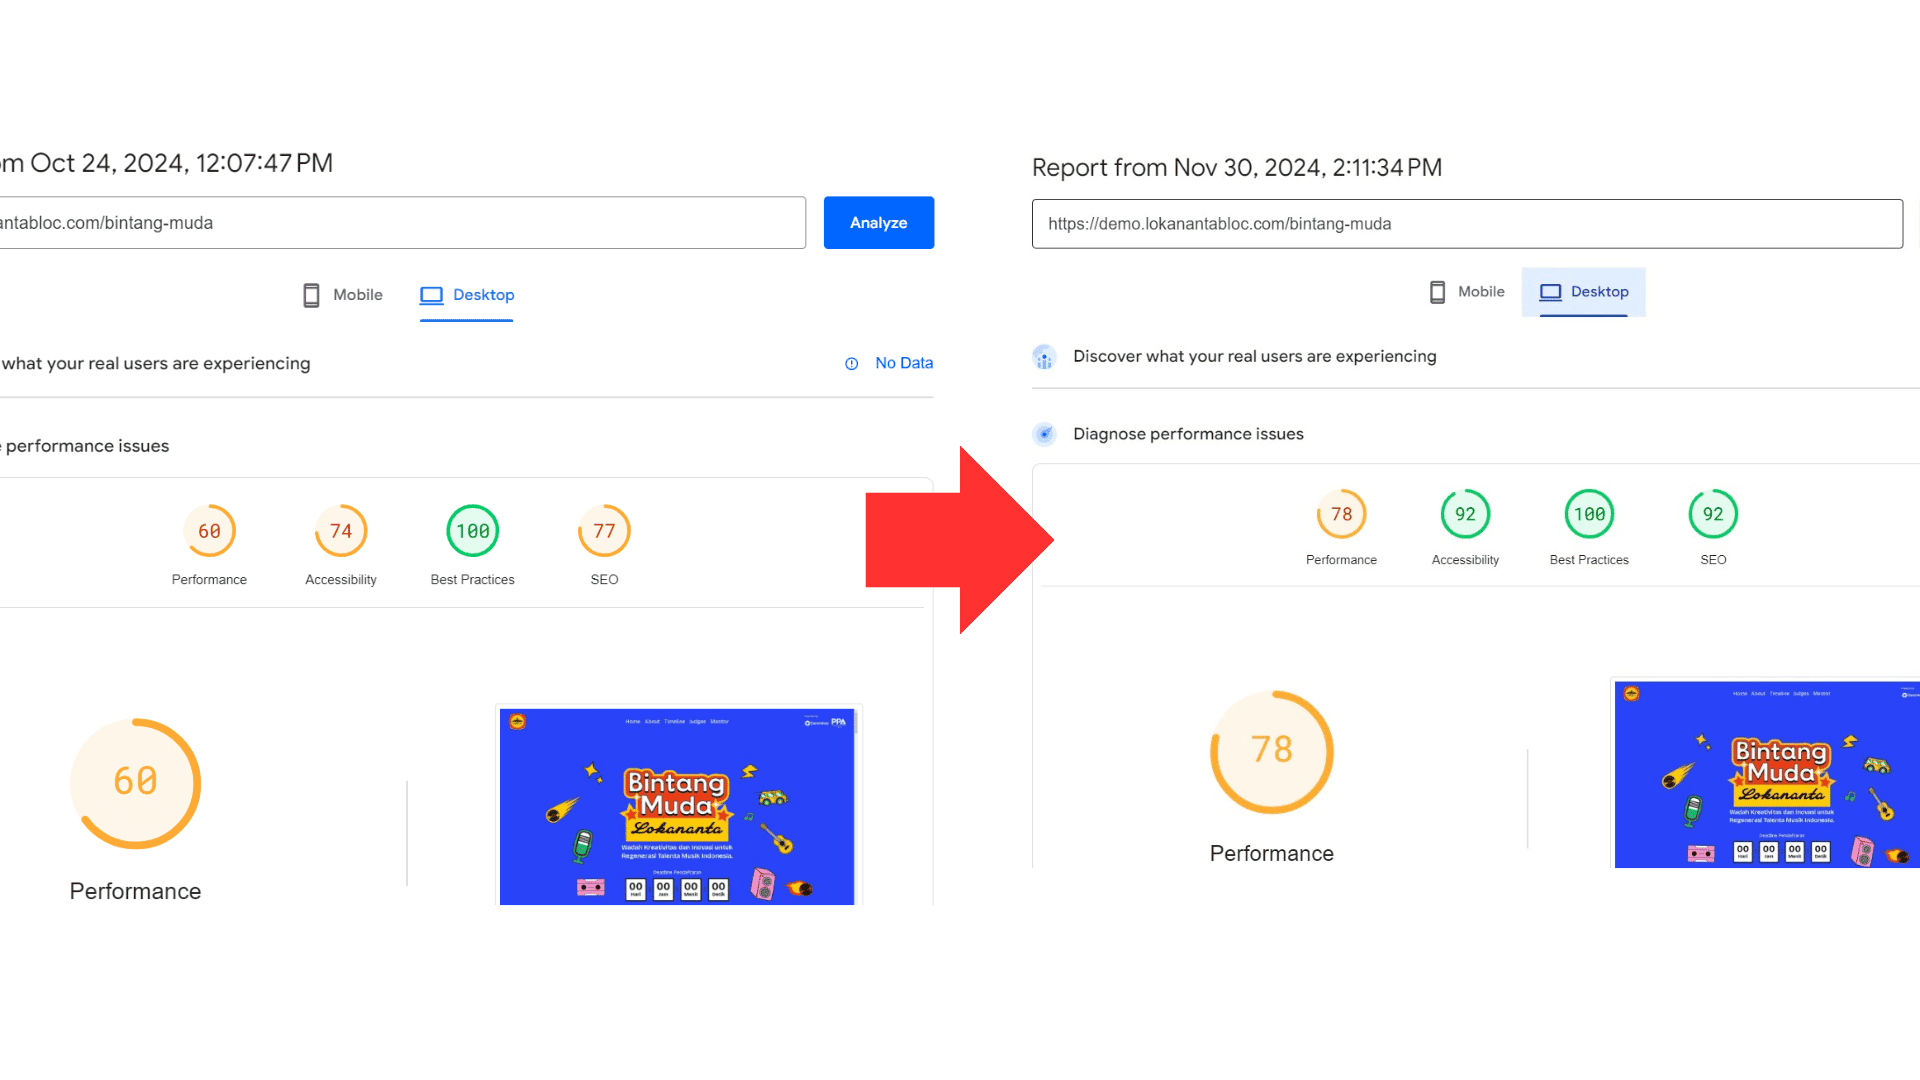
Task: Click the Accessibility score icon (92)
Action: [x=1464, y=513]
